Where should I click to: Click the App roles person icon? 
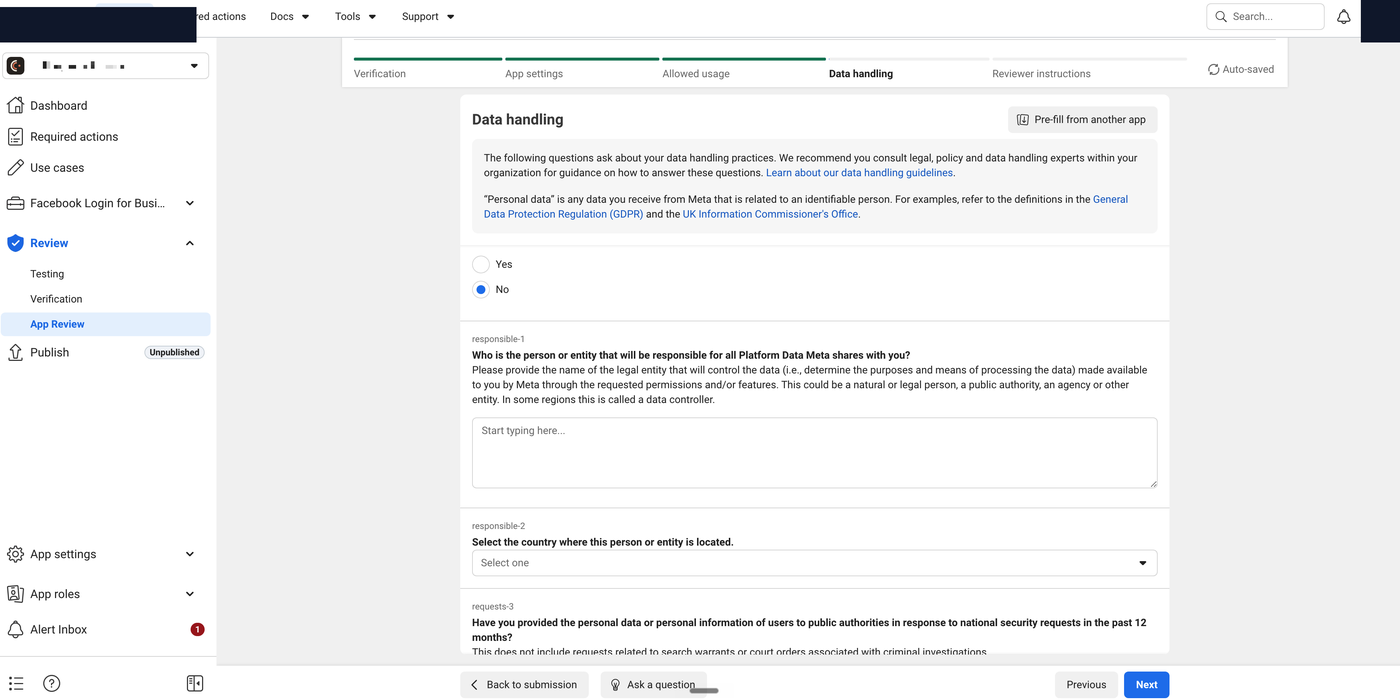15,594
